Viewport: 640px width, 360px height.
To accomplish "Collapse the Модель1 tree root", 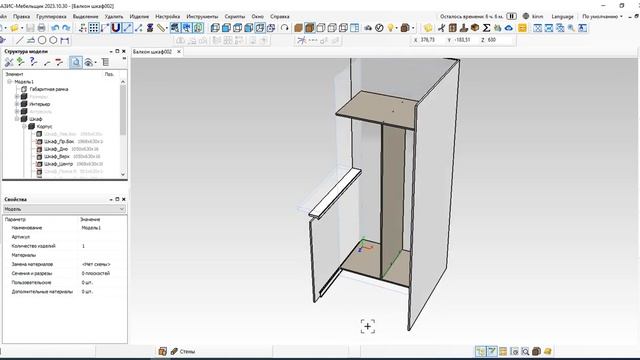I will (x=9, y=82).
